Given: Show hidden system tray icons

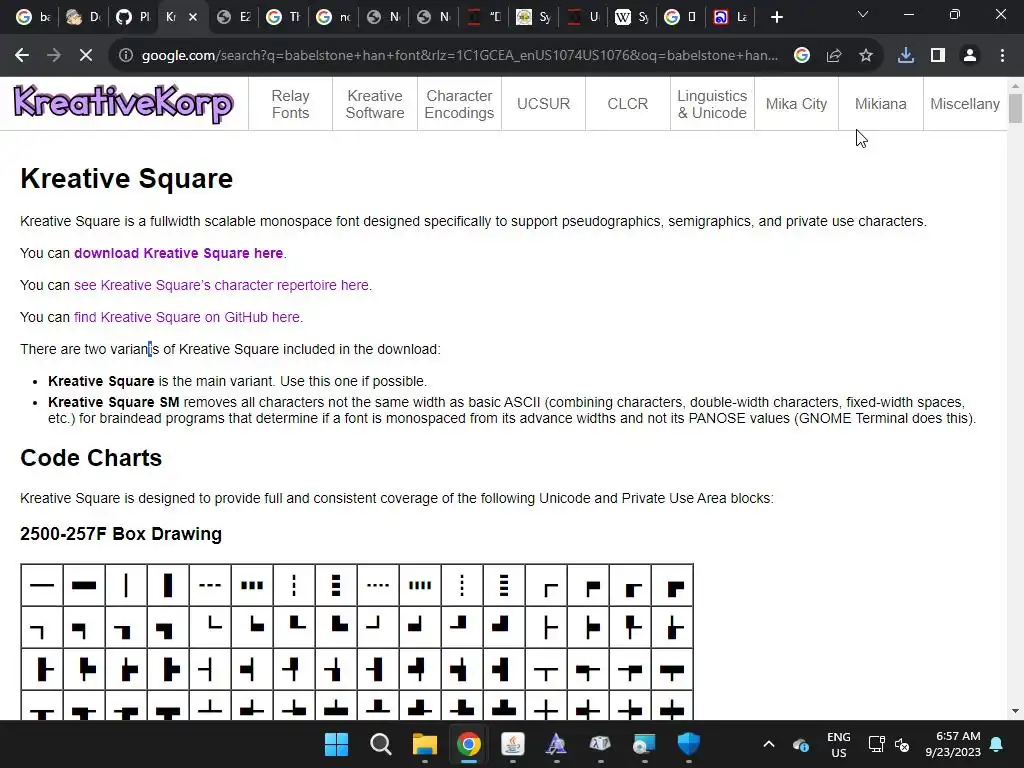Looking at the screenshot, I should pos(769,744).
